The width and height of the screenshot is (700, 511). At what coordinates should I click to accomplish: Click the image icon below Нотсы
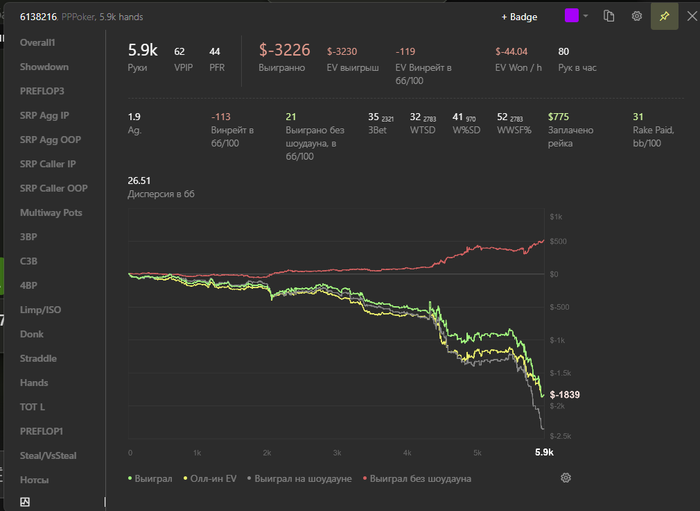pyautogui.click(x=25, y=502)
